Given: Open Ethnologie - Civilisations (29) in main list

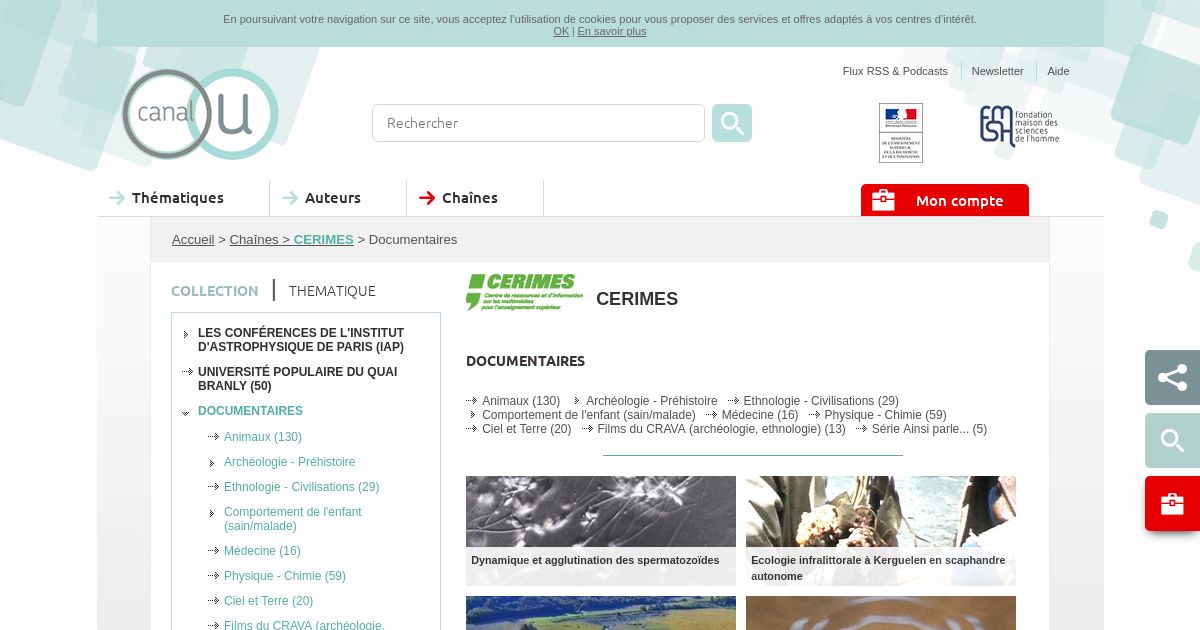Looking at the screenshot, I should click(821, 401).
